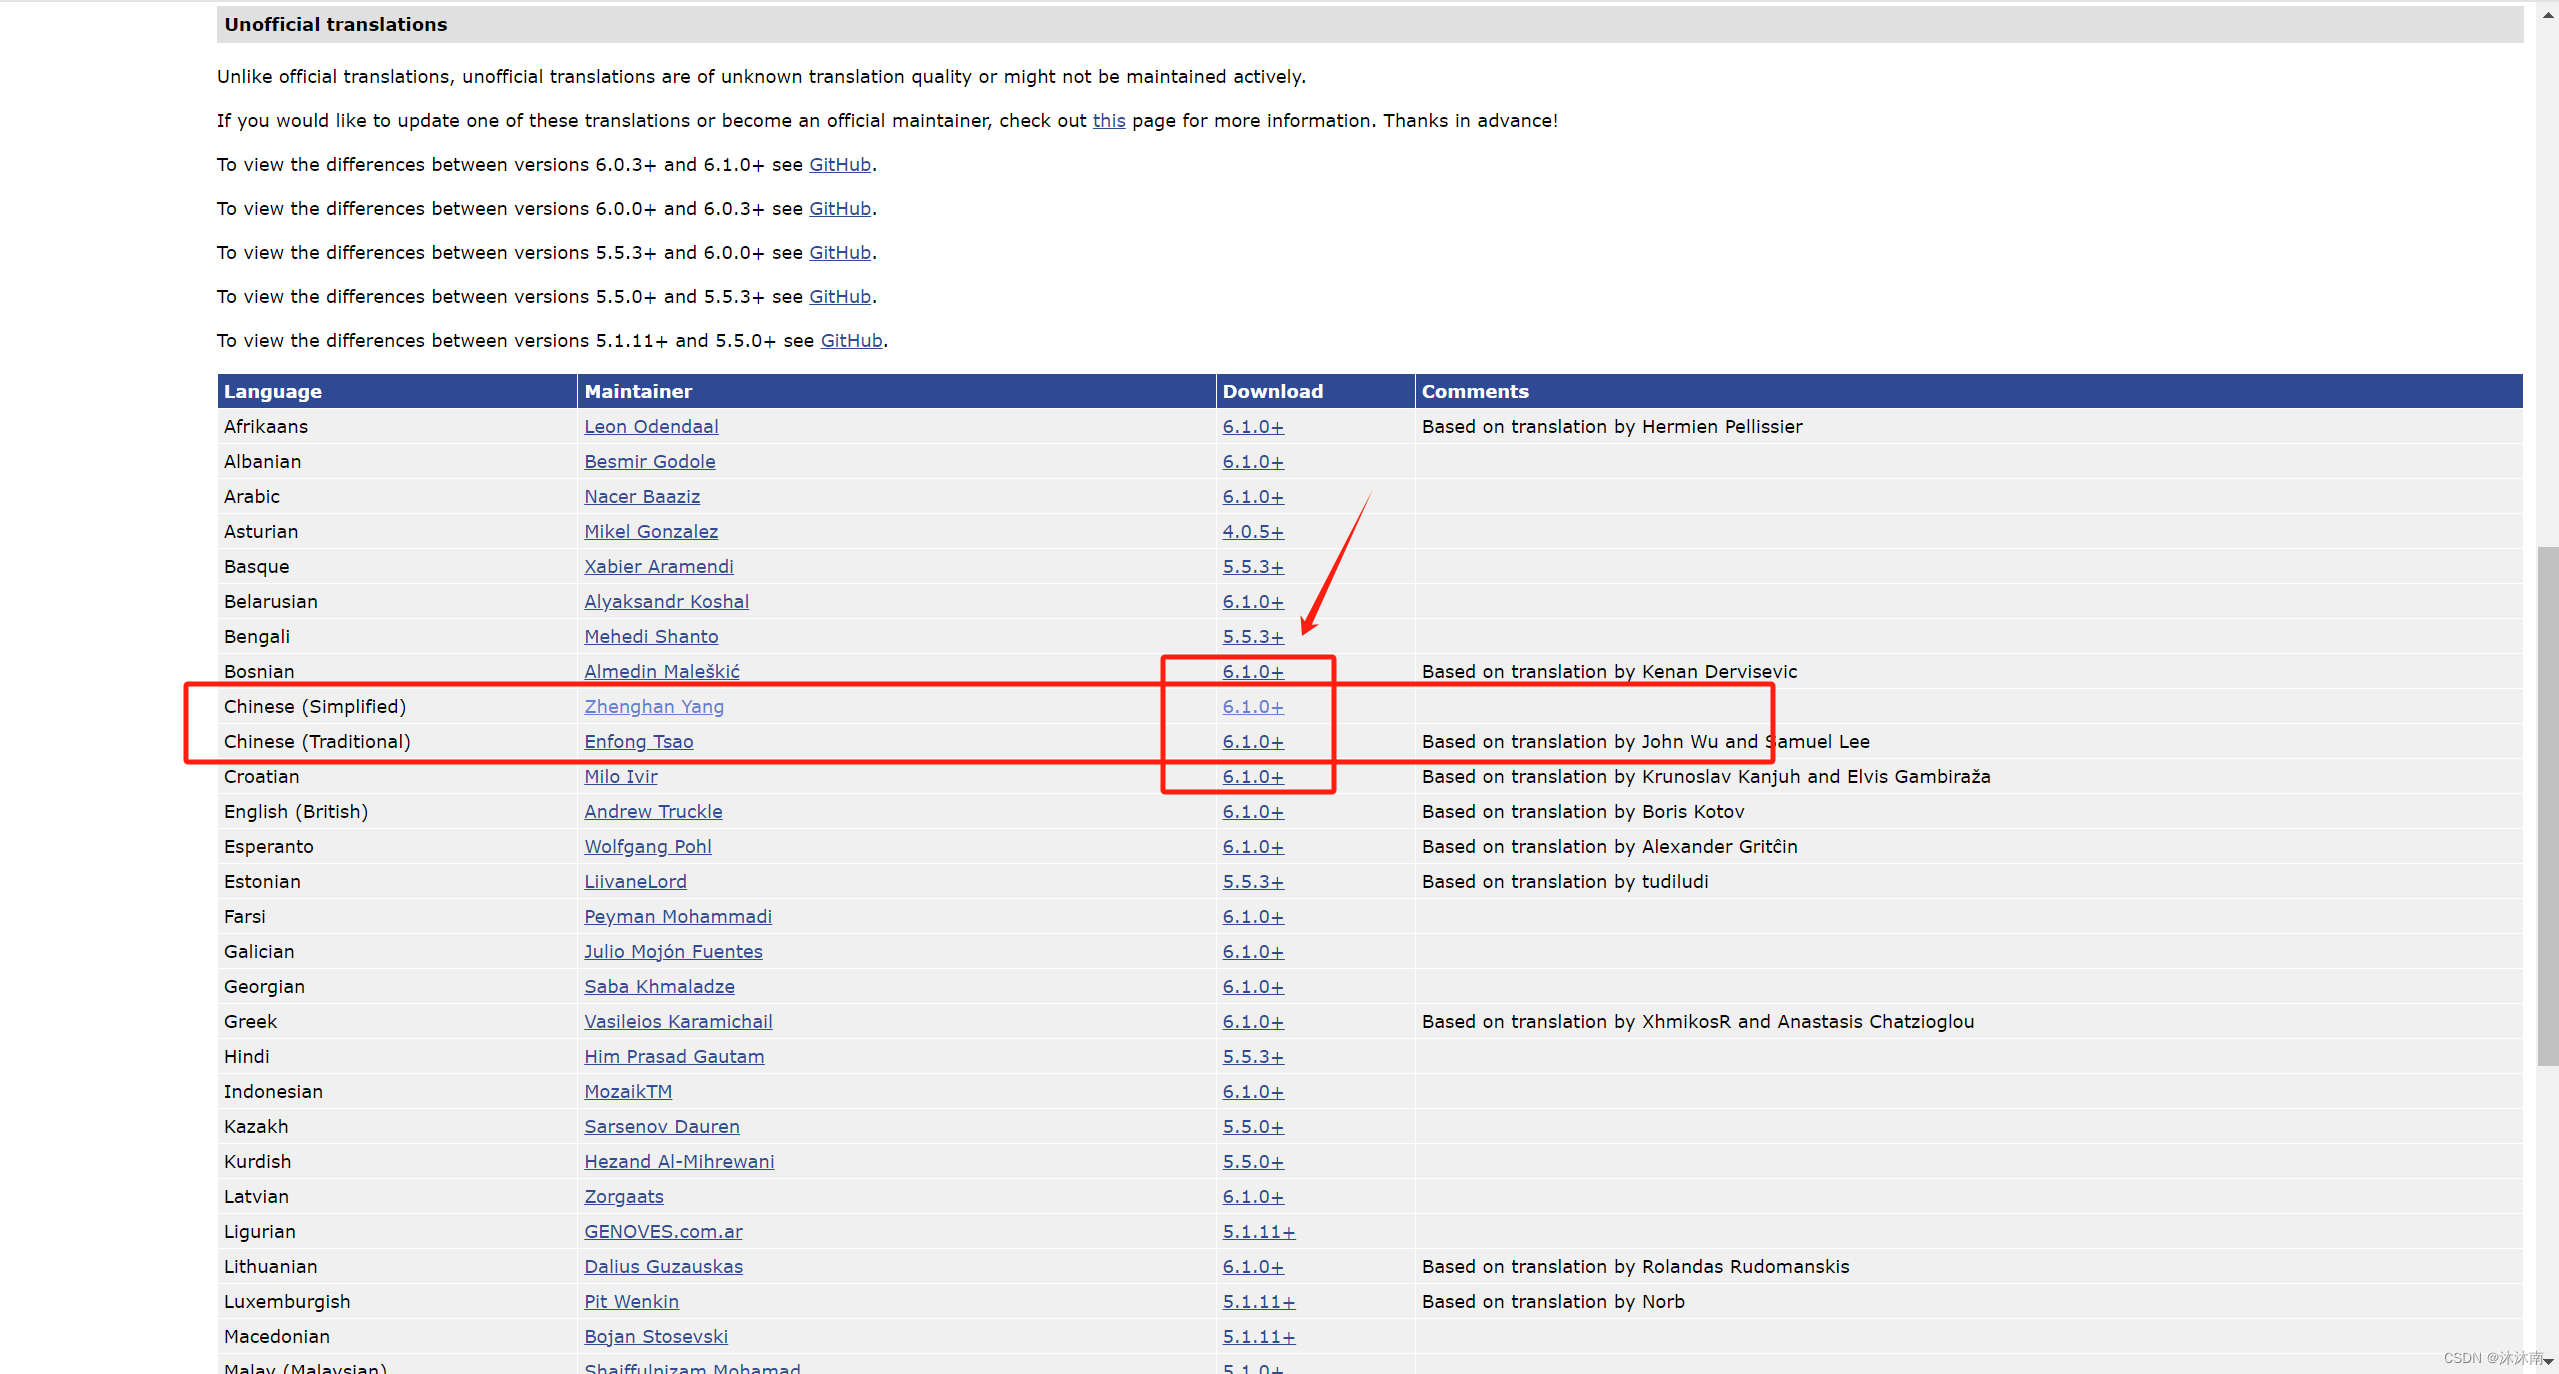Download Bengali translation 5.5.3+
The image size is (2559, 1374).
pos(1252,637)
